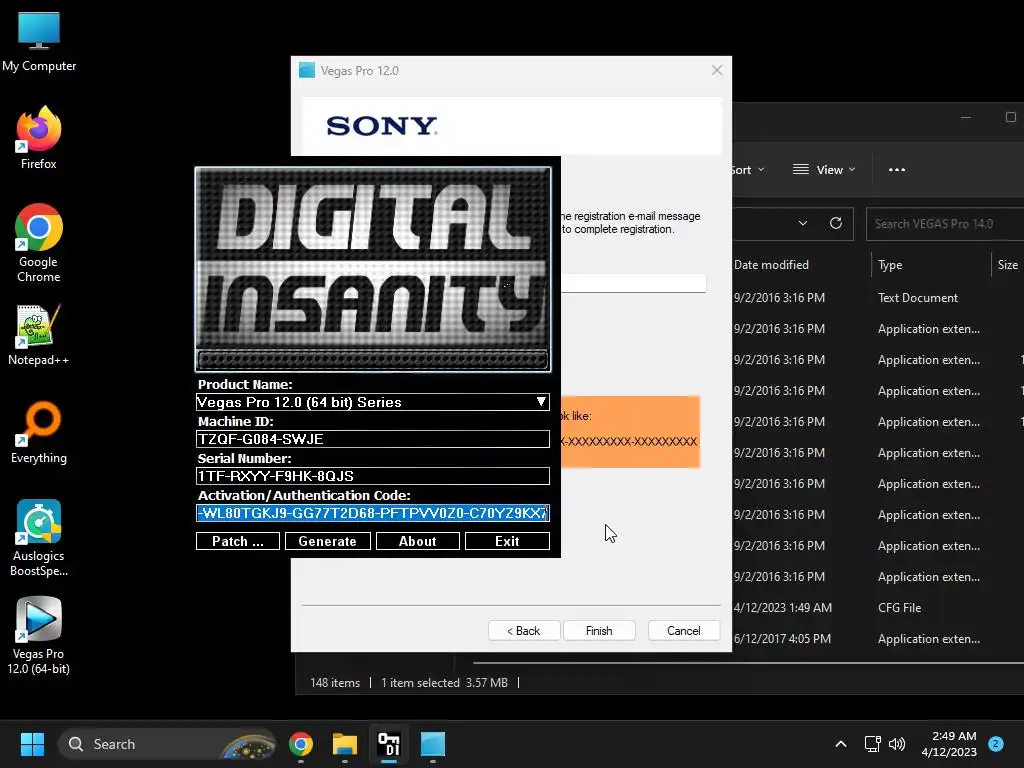Launch Firefox from desktop
Image resolution: width=1024 pixels, height=768 pixels.
pyautogui.click(x=39, y=138)
